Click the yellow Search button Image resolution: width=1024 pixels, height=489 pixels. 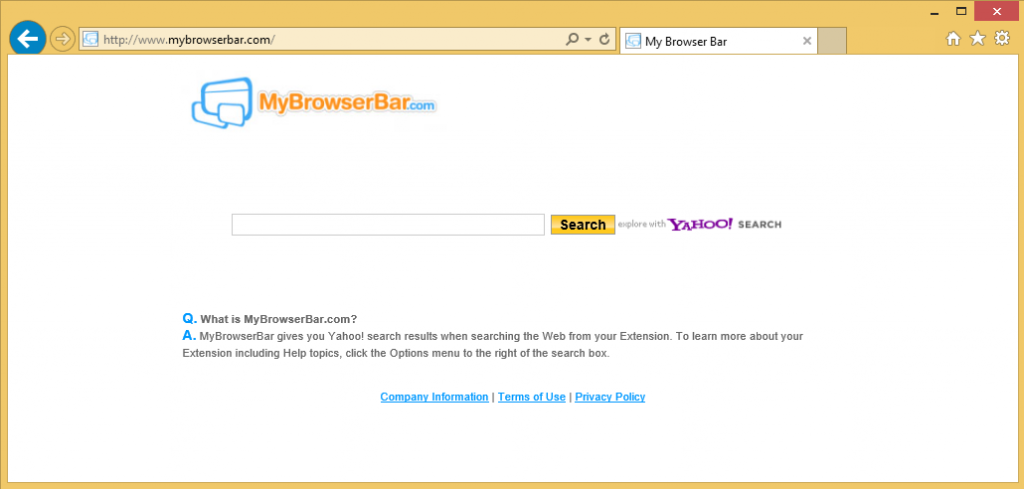tap(583, 225)
